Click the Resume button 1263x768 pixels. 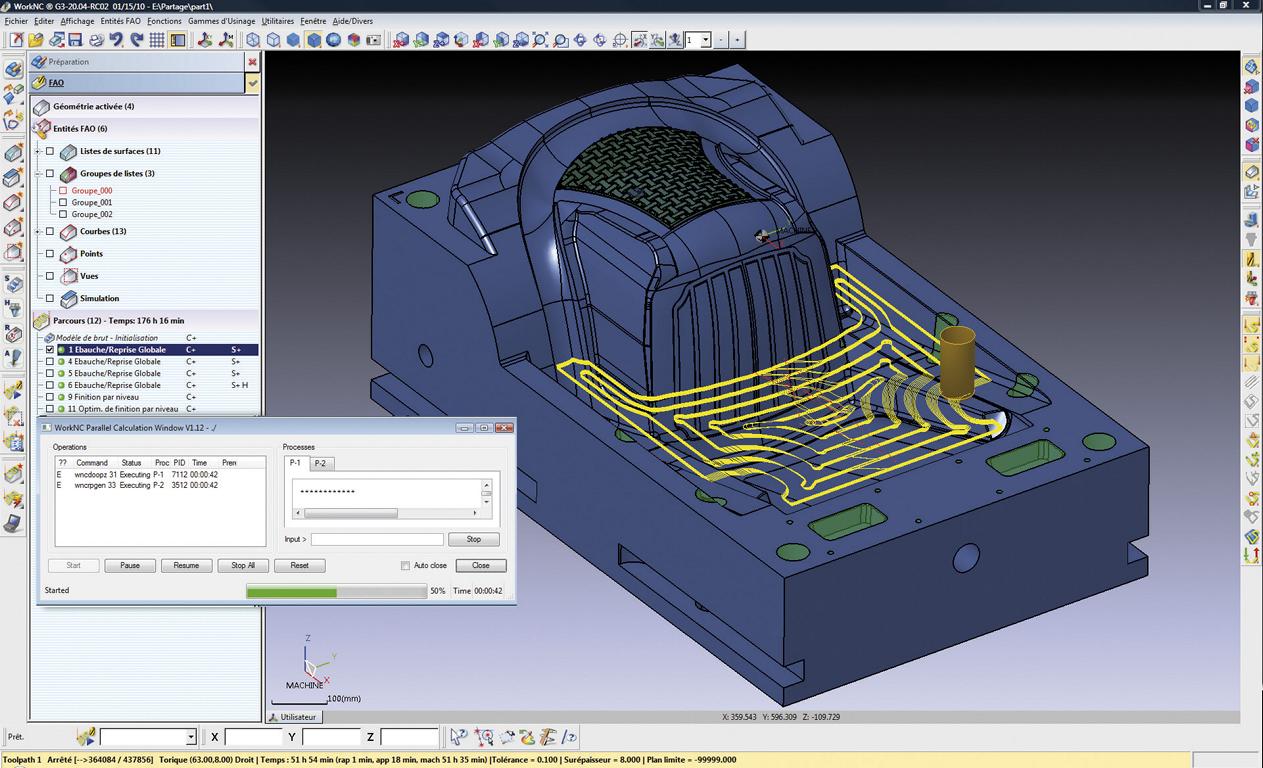186,566
